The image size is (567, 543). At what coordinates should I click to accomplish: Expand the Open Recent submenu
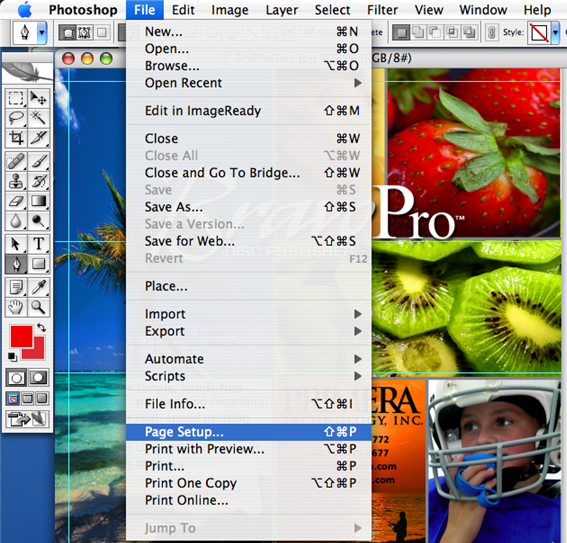[249, 83]
